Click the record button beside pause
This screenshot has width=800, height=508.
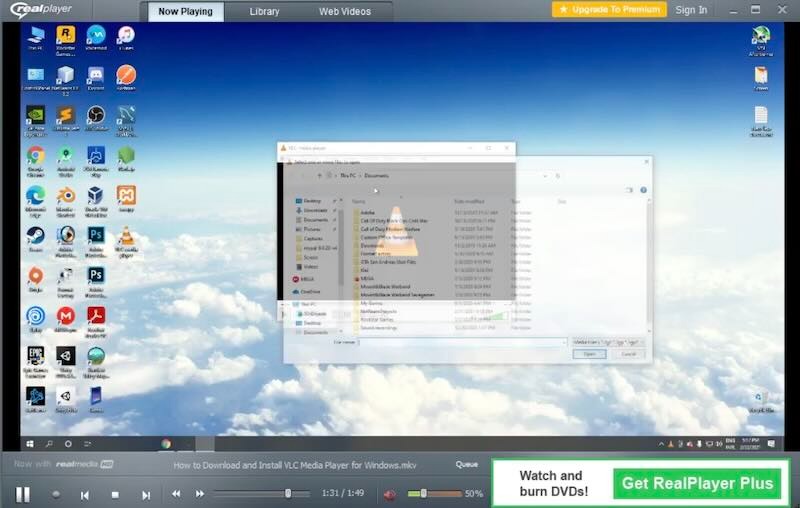56,494
